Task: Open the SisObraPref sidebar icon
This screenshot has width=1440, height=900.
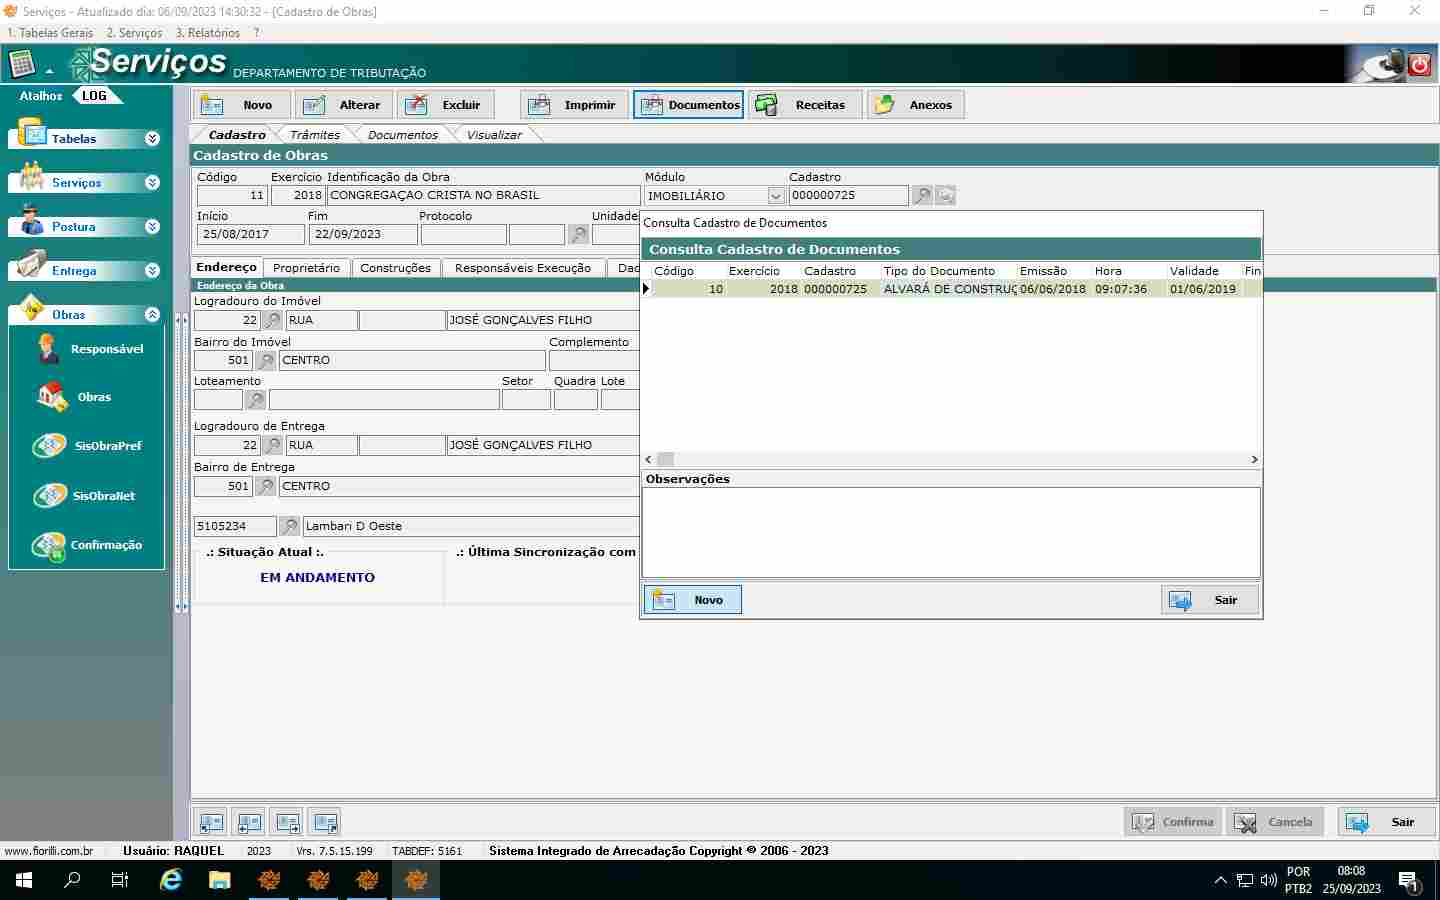Action: [x=49, y=446]
